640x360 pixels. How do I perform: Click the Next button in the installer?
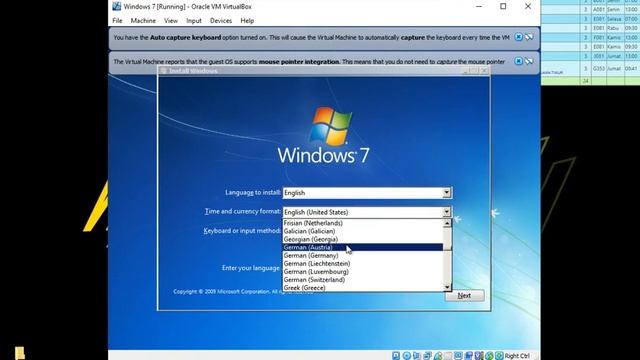464,296
